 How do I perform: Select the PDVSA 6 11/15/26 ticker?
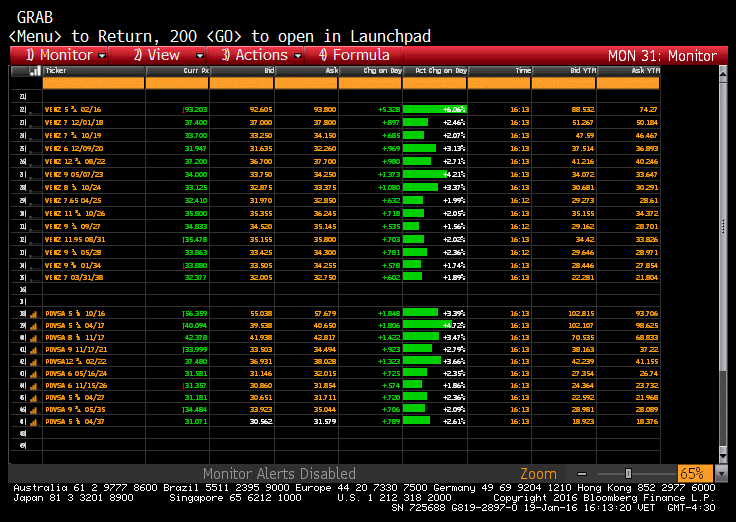coord(76,386)
